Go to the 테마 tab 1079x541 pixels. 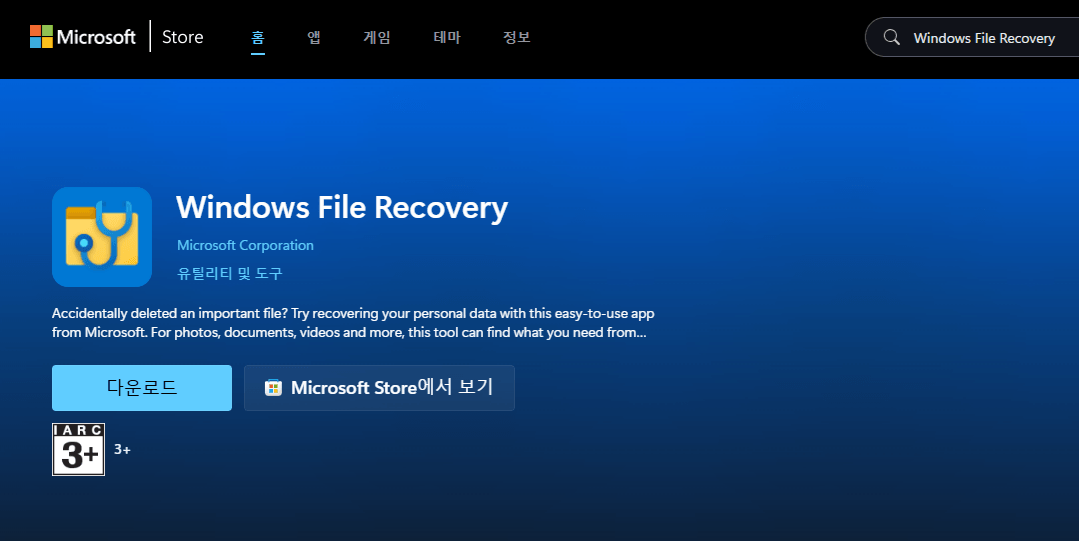click(447, 38)
